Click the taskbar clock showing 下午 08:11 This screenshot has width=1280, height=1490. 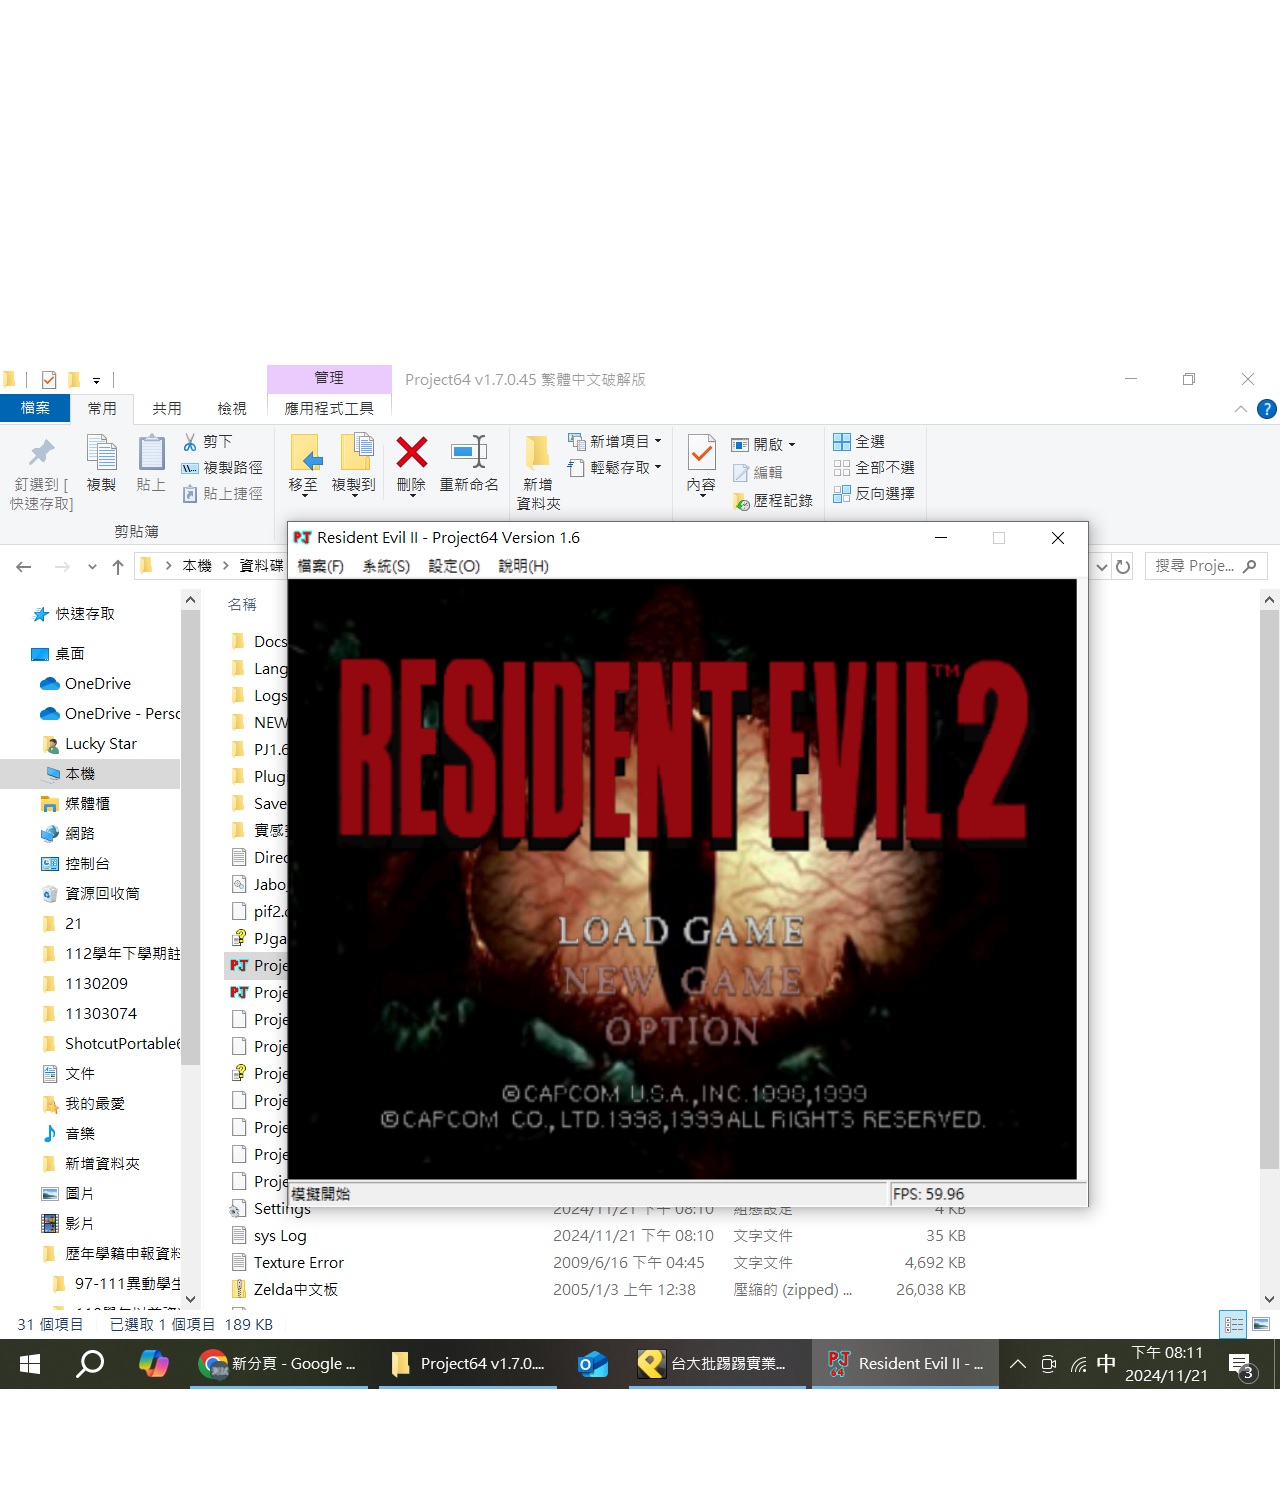1166,1364
